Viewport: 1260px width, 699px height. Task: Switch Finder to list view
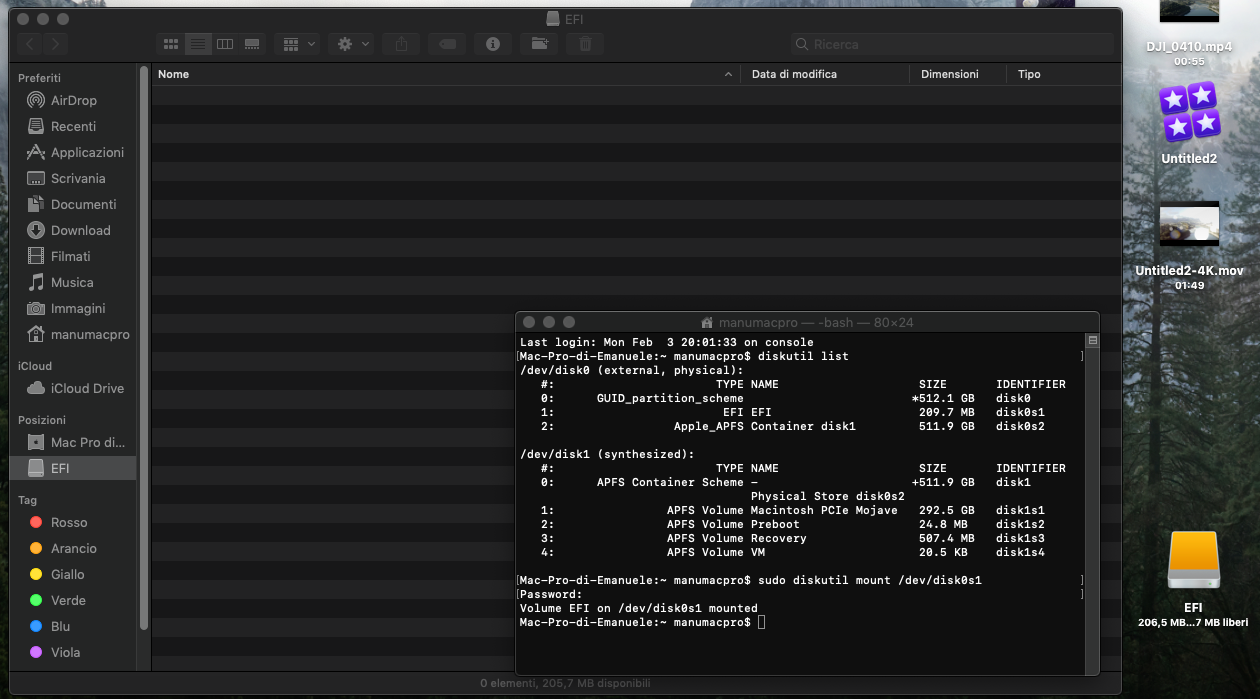pyautogui.click(x=198, y=44)
